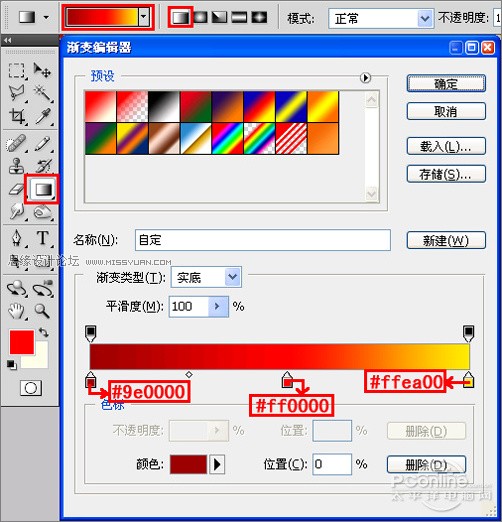Open the tool preset picker arrow
502x522 pixels.
point(46,17)
